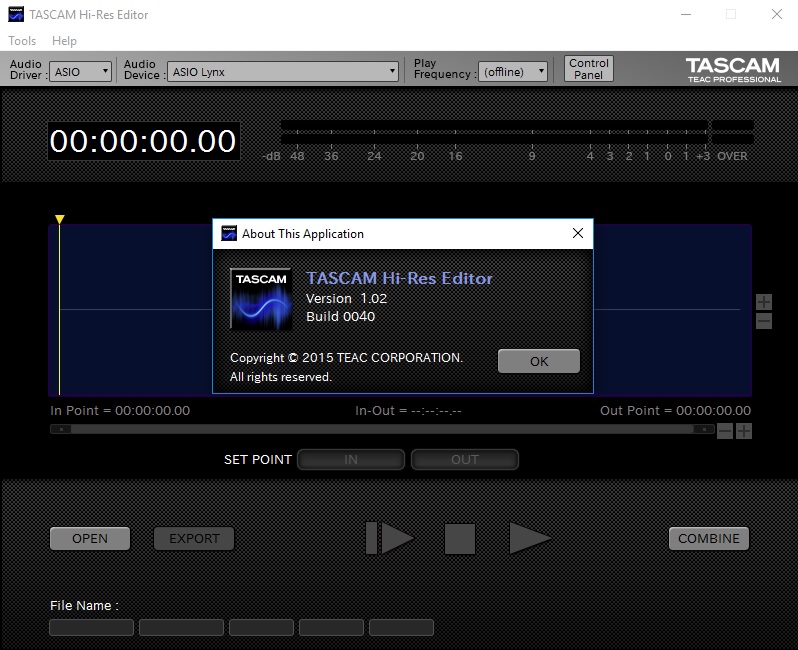This screenshot has height=650, width=798.
Task: Click the 'TASCAM Hi-Res Editor' dialog heading
Action: (399, 278)
